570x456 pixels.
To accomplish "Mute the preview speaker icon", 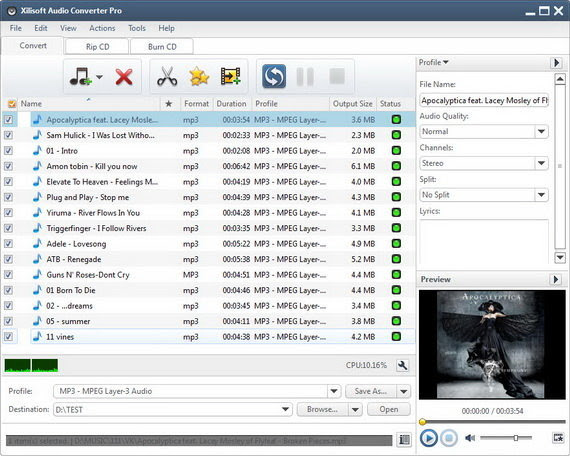I will pos(470,438).
